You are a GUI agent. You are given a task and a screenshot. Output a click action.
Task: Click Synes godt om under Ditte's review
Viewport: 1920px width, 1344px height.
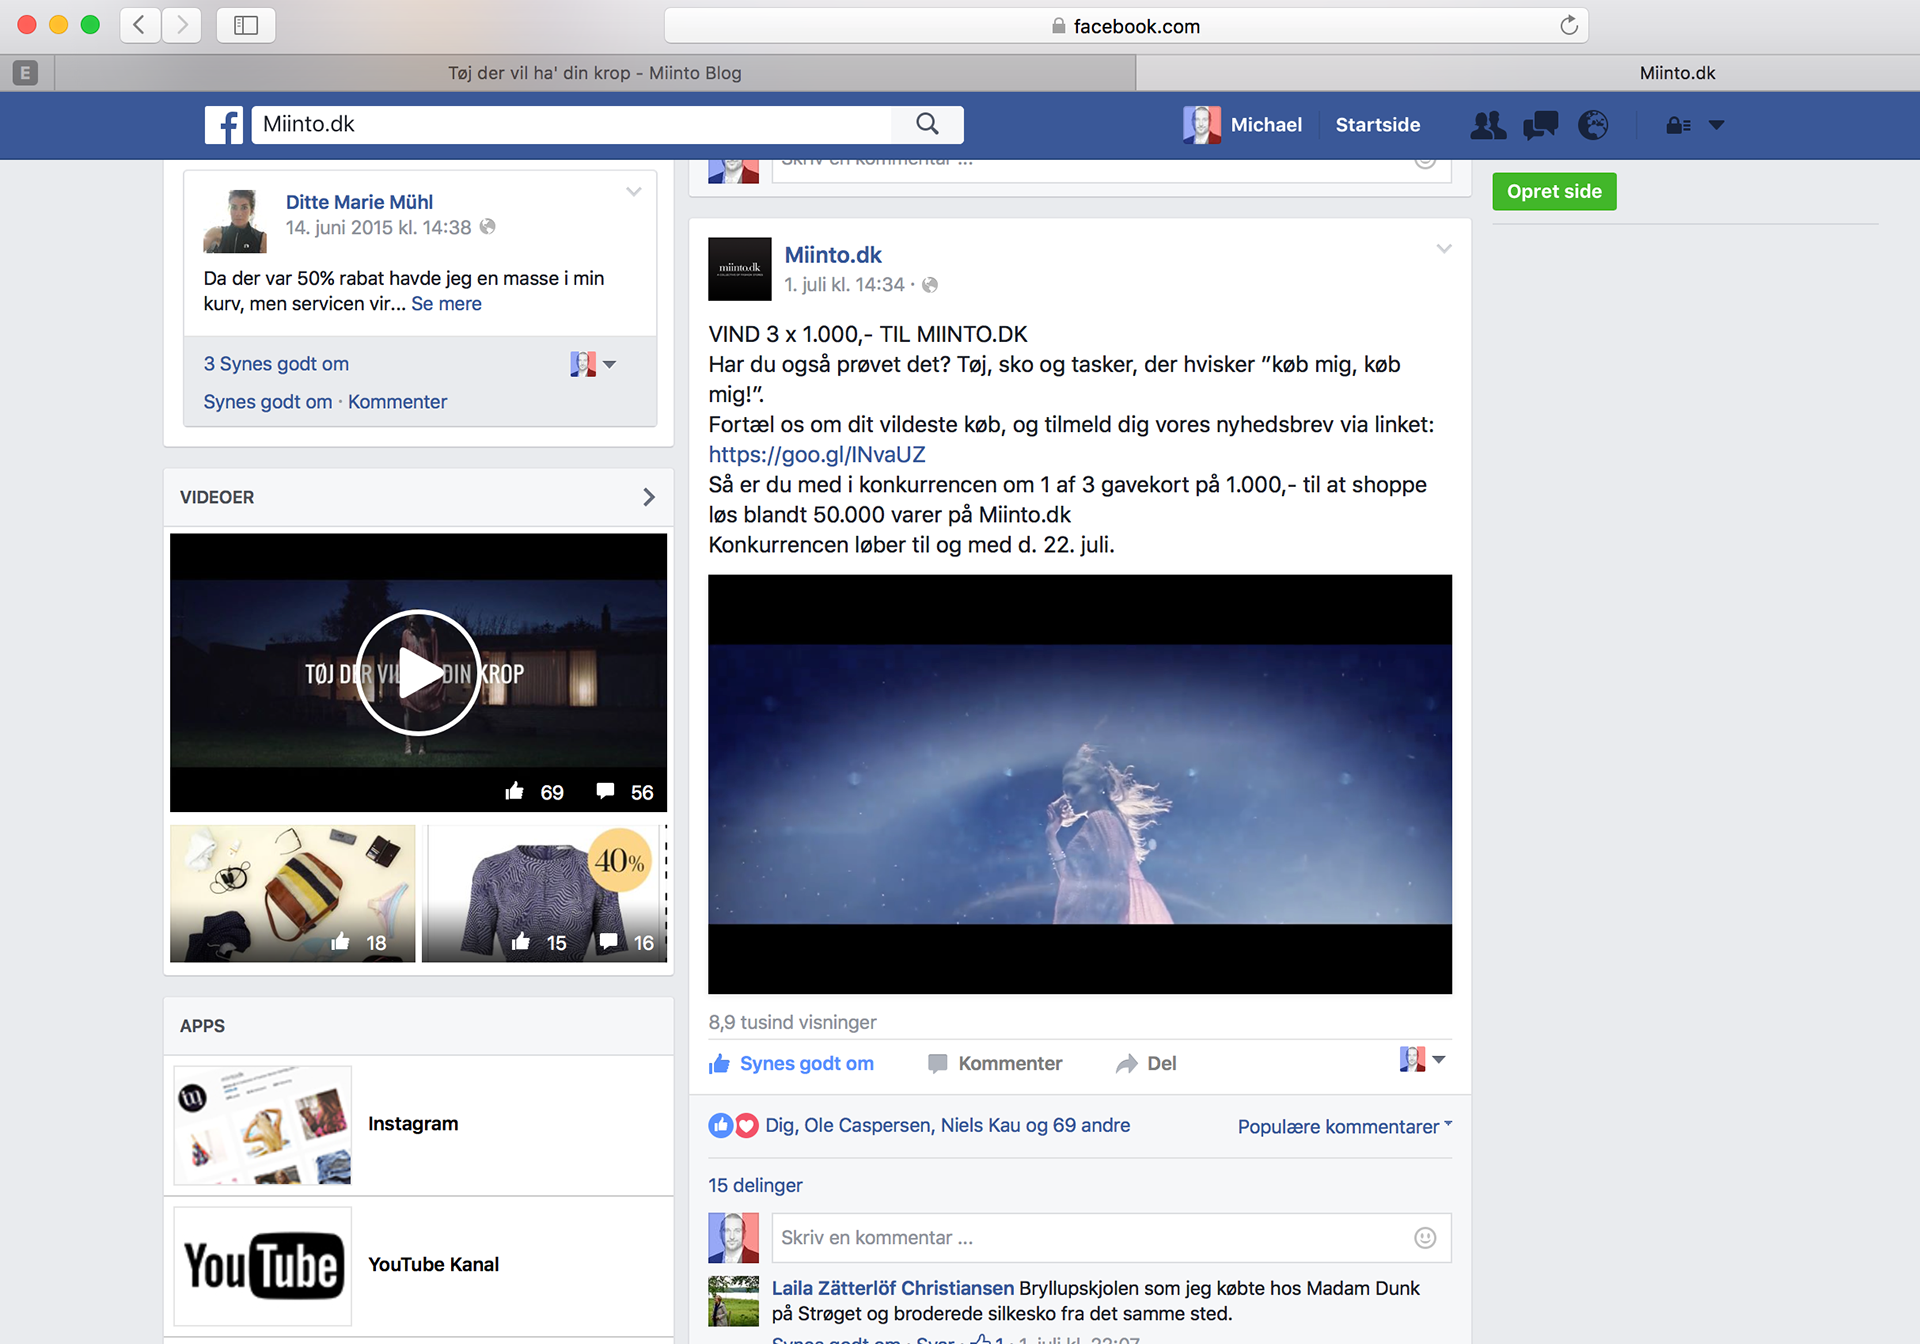267,402
